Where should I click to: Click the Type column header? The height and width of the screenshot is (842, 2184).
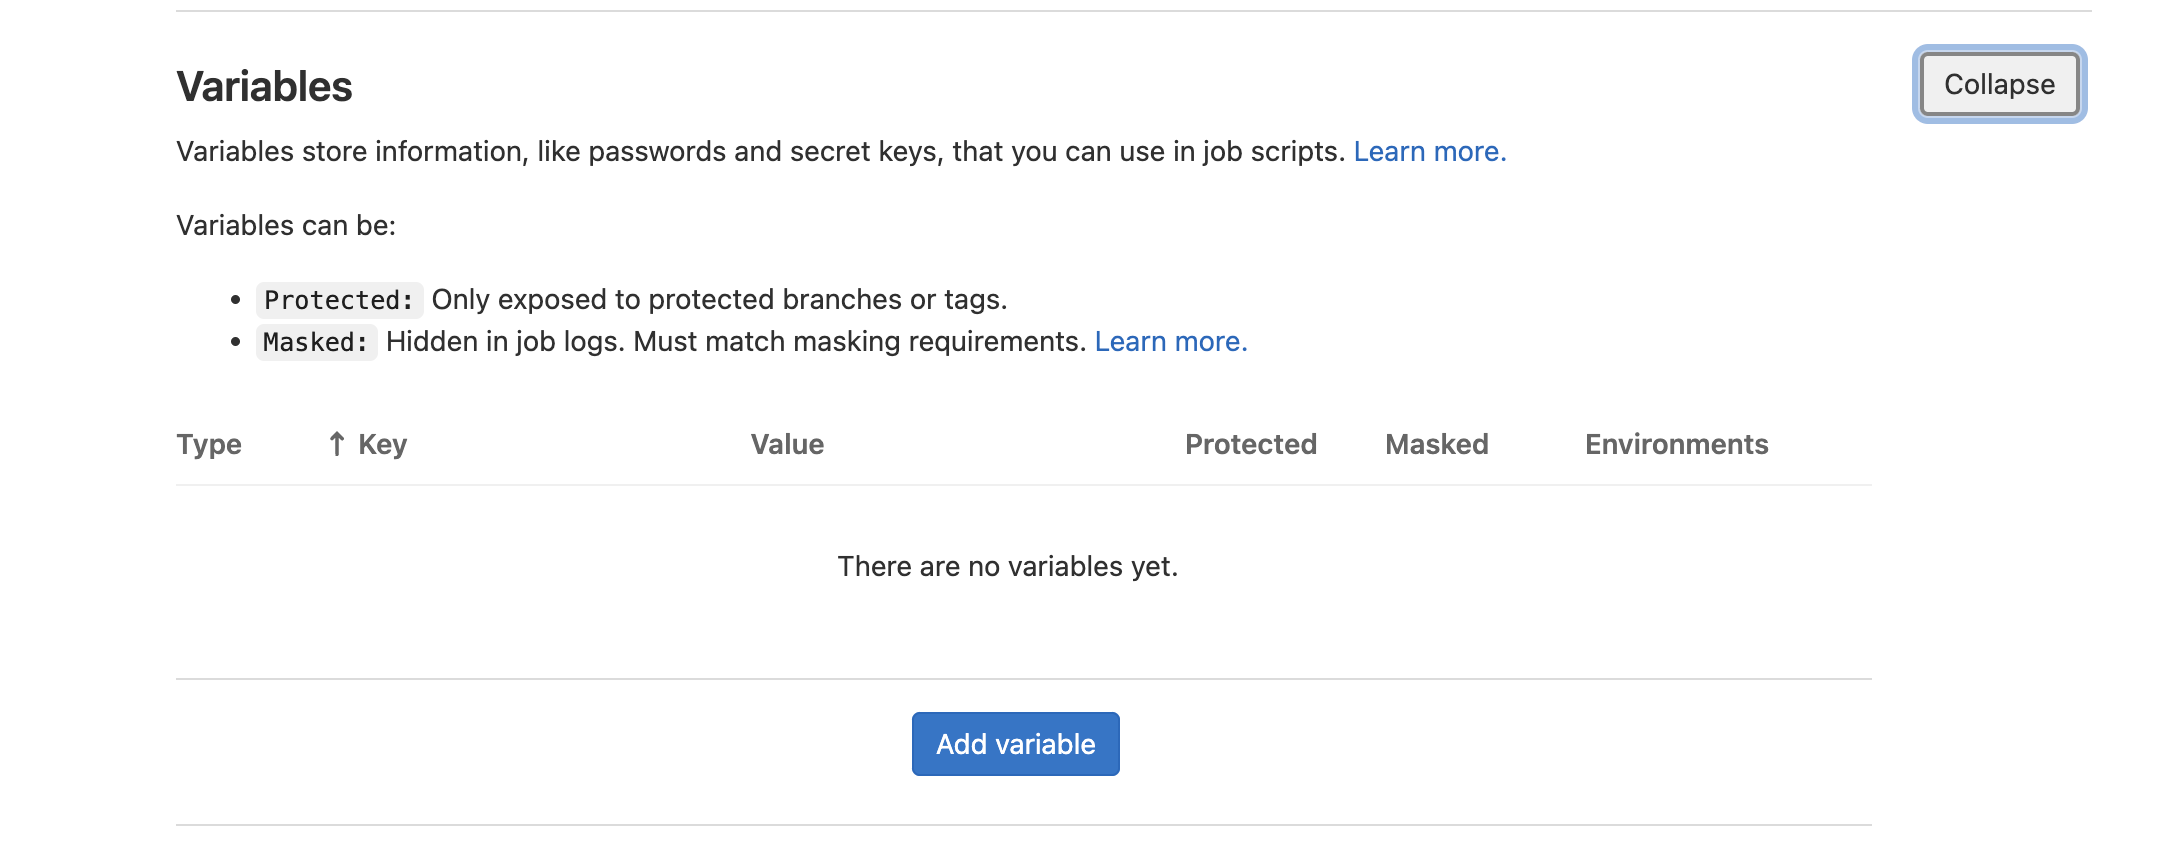(209, 444)
